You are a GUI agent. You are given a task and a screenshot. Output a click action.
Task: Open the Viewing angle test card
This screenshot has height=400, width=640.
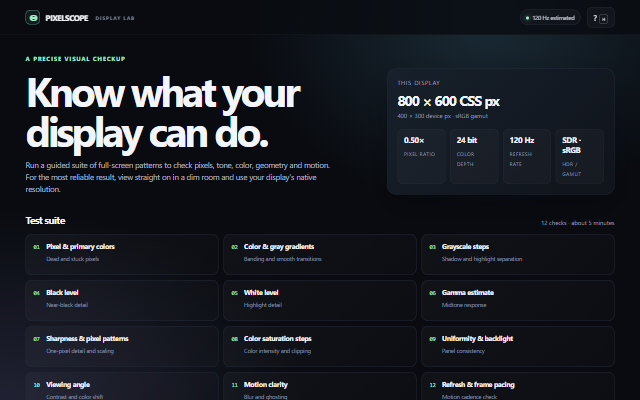pyautogui.click(x=122, y=387)
